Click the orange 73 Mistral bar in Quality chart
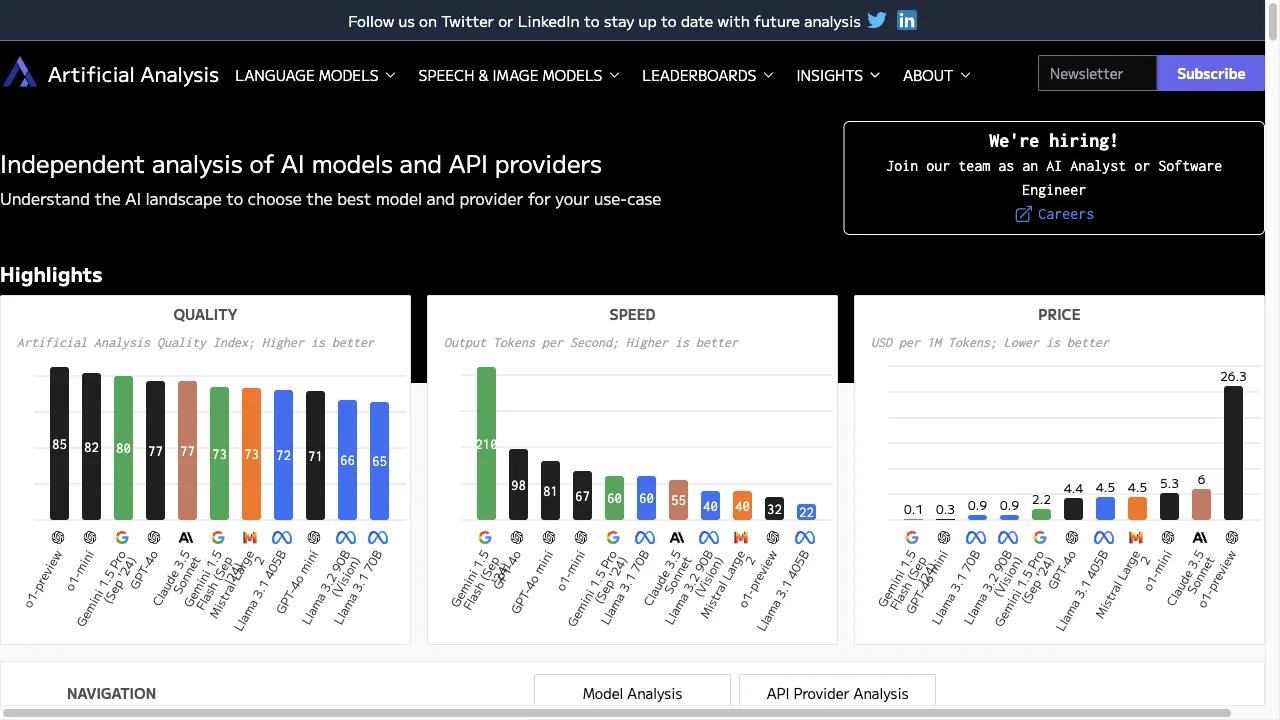Viewport: 1280px width, 720px height. click(251, 454)
